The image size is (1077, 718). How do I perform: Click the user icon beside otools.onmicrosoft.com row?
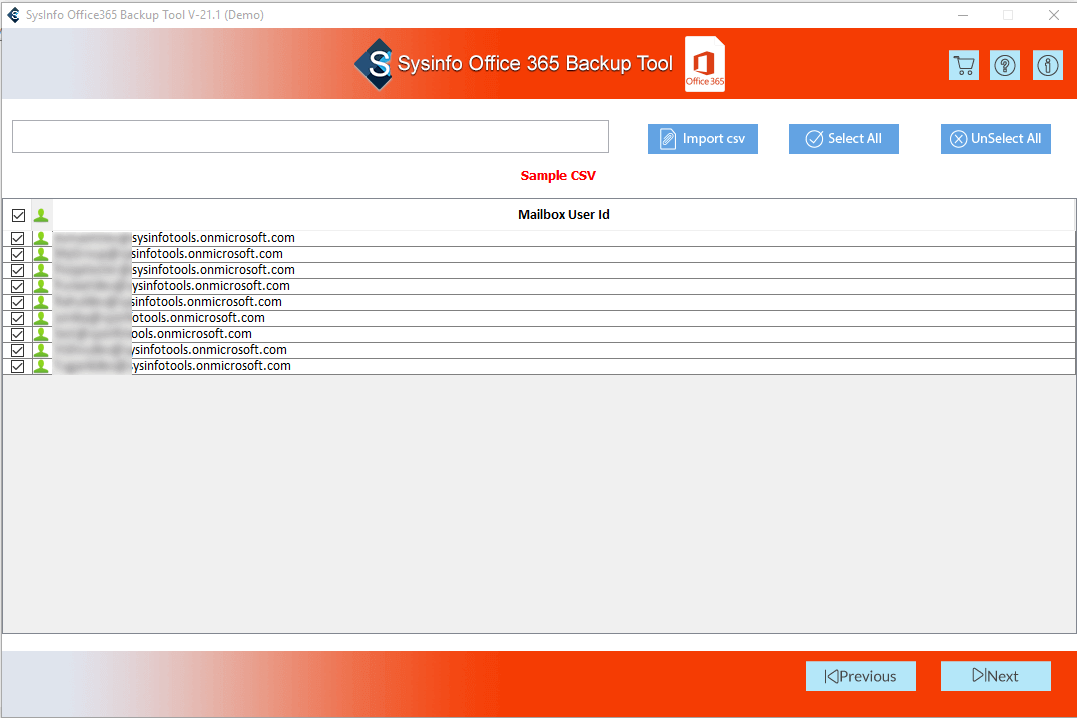click(x=41, y=318)
